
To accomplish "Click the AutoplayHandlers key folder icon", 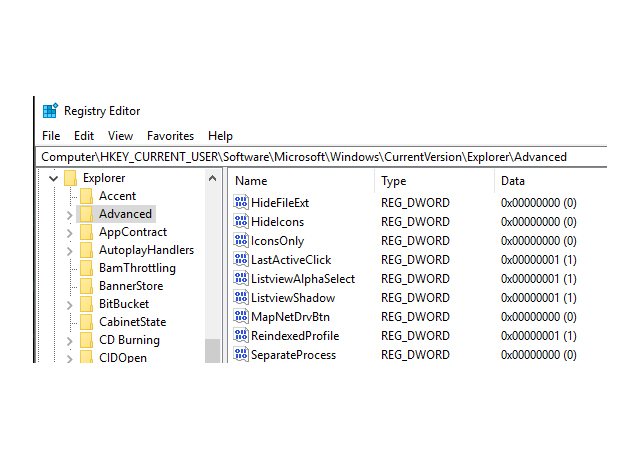I will [87, 250].
